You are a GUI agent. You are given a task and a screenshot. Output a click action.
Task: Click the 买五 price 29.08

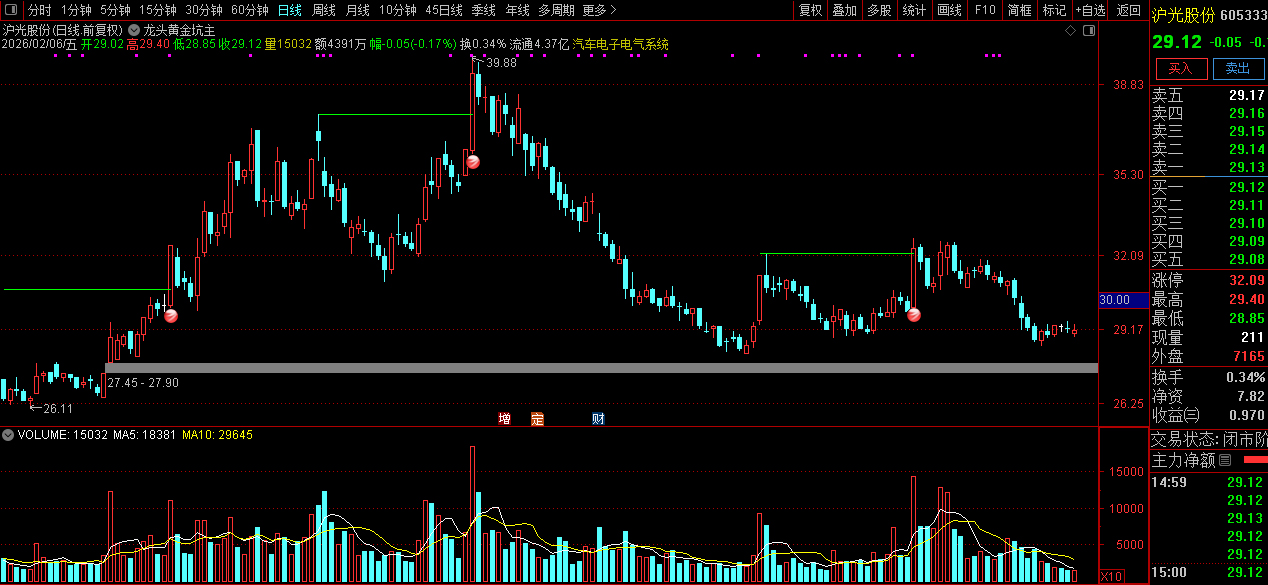tap(1246, 259)
